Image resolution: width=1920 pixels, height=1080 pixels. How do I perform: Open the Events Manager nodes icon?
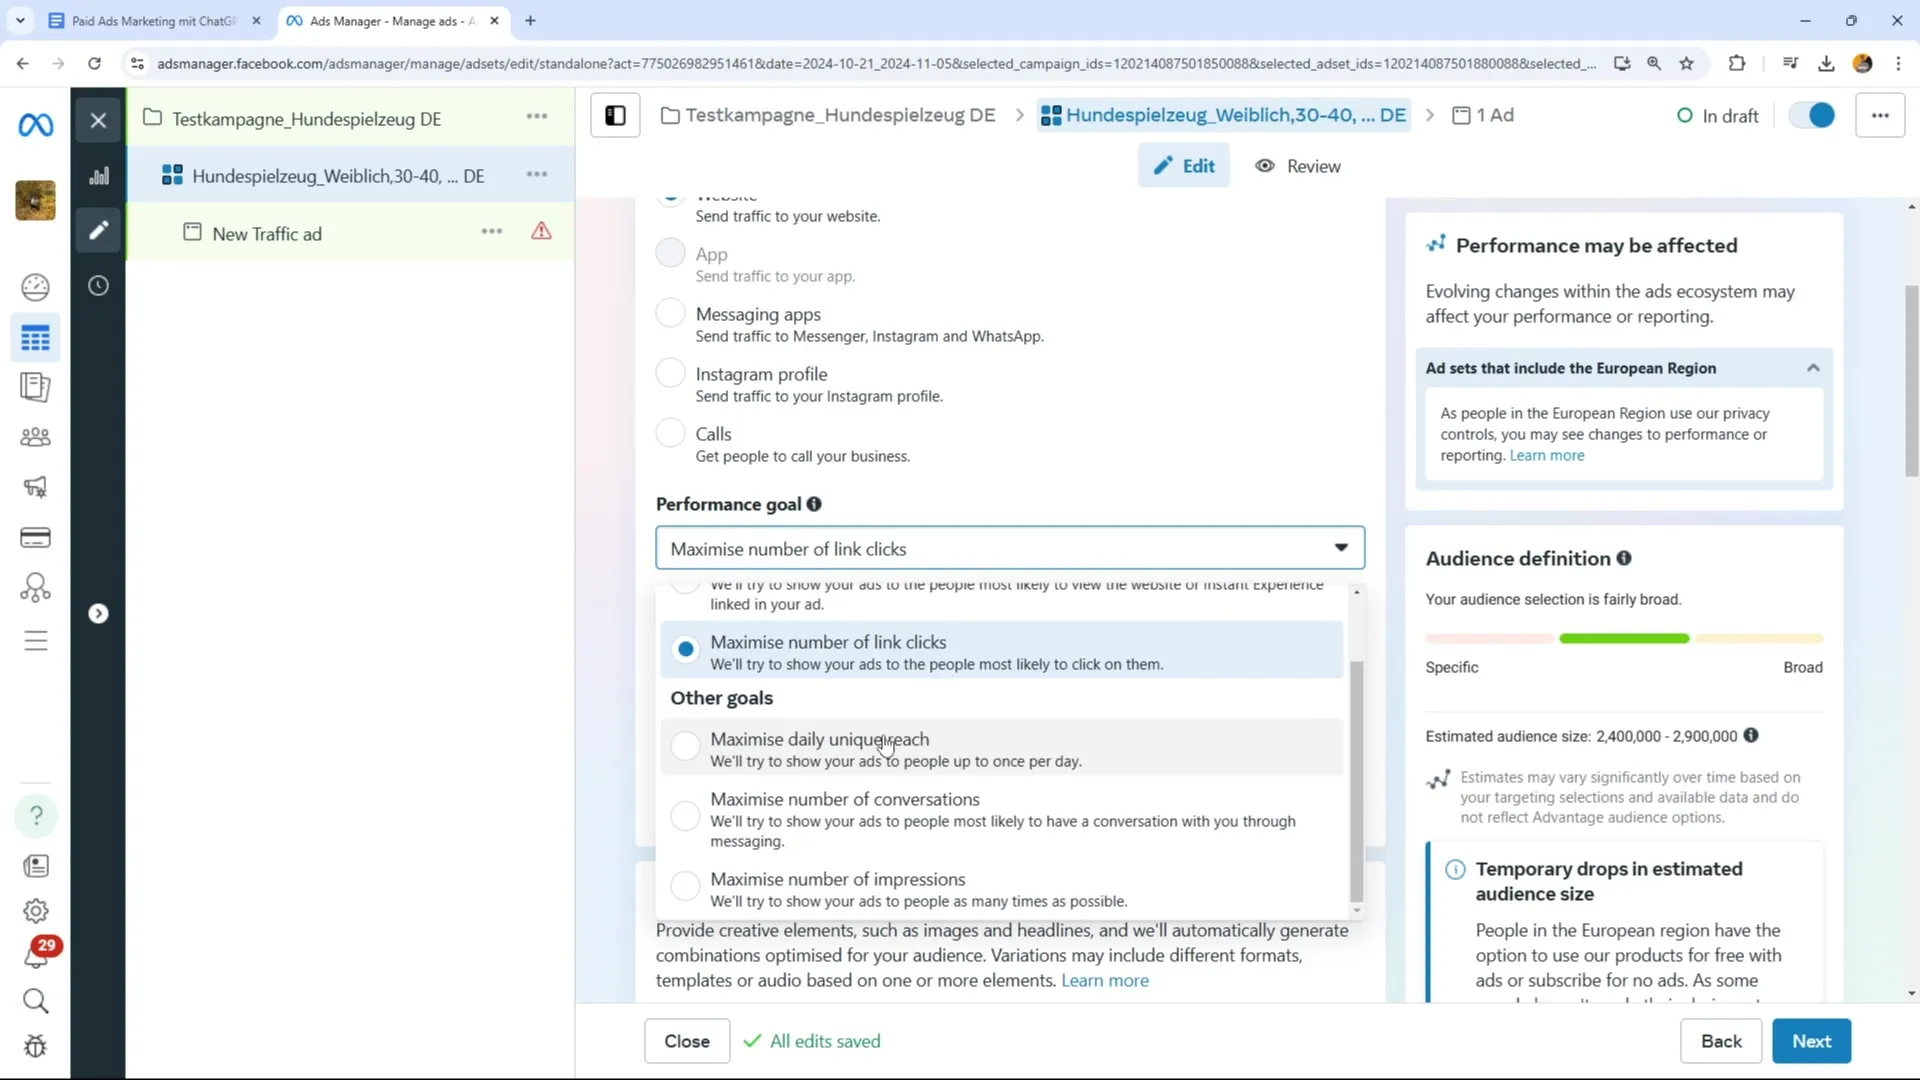(x=35, y=587)
